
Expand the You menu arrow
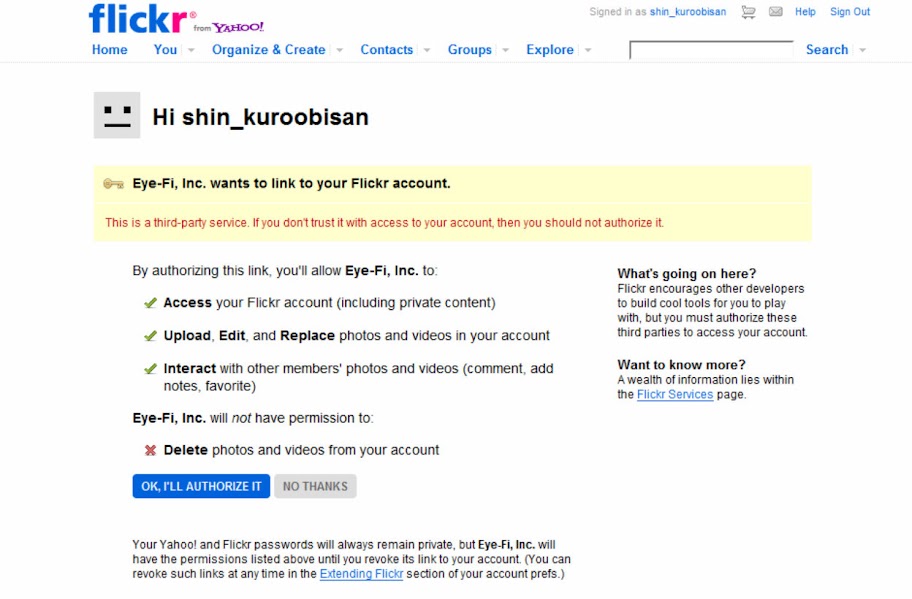(x=191, y=50)
